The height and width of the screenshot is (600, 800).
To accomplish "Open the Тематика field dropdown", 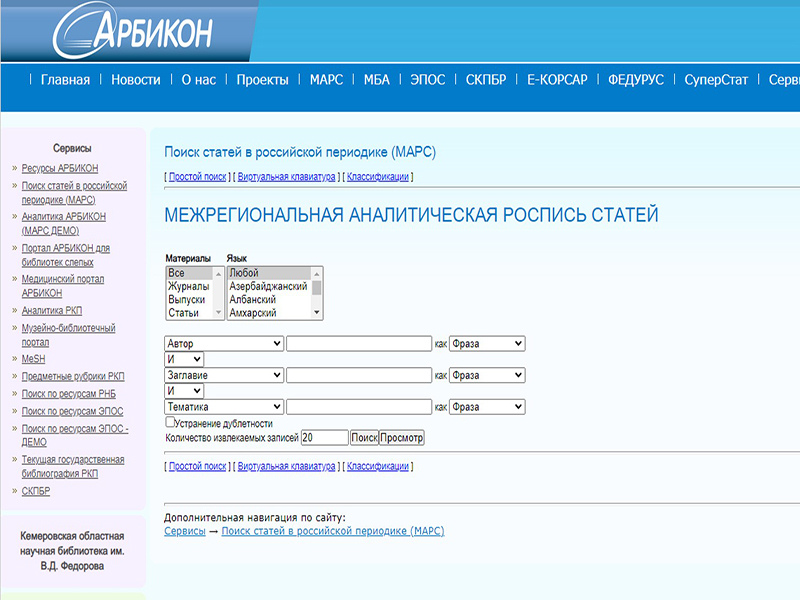I will (x=224, y=407).
